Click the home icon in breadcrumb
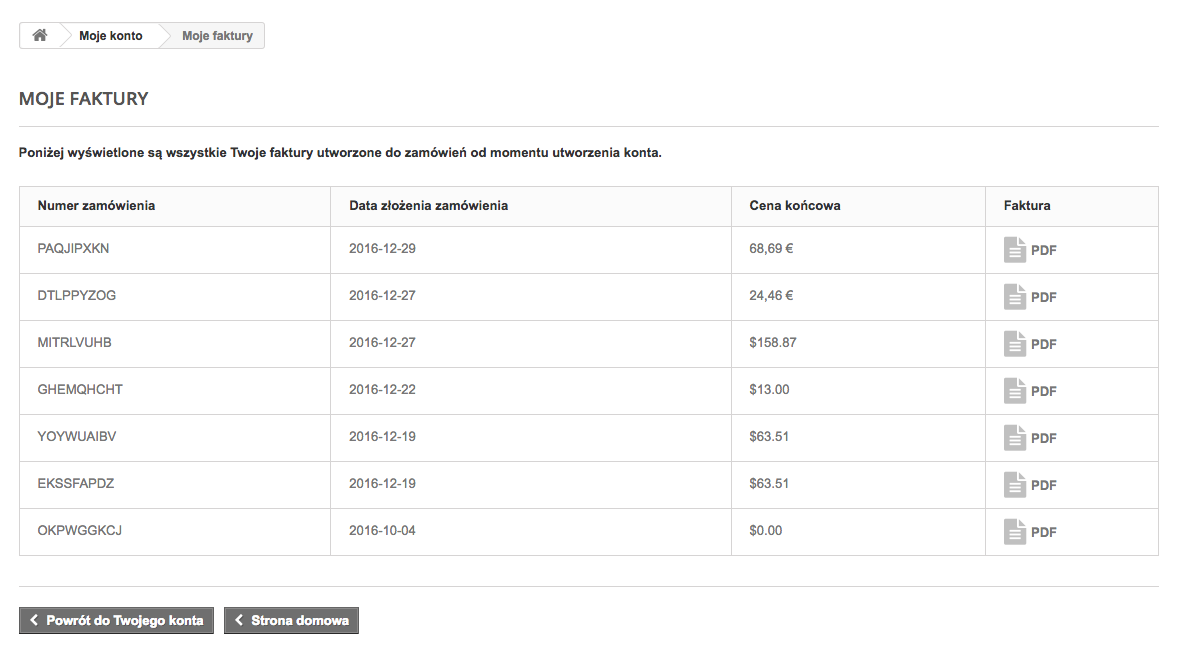 [x=40, y=36]
